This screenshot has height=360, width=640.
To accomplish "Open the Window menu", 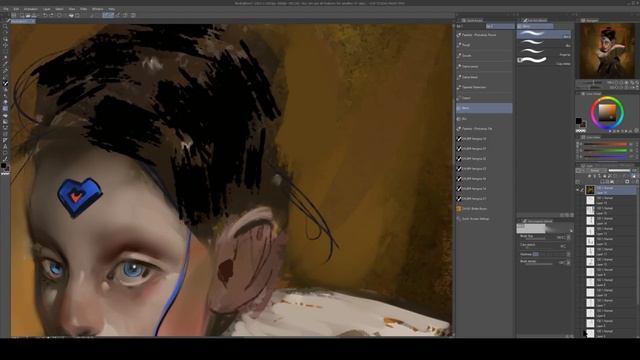I will (98, 9).
